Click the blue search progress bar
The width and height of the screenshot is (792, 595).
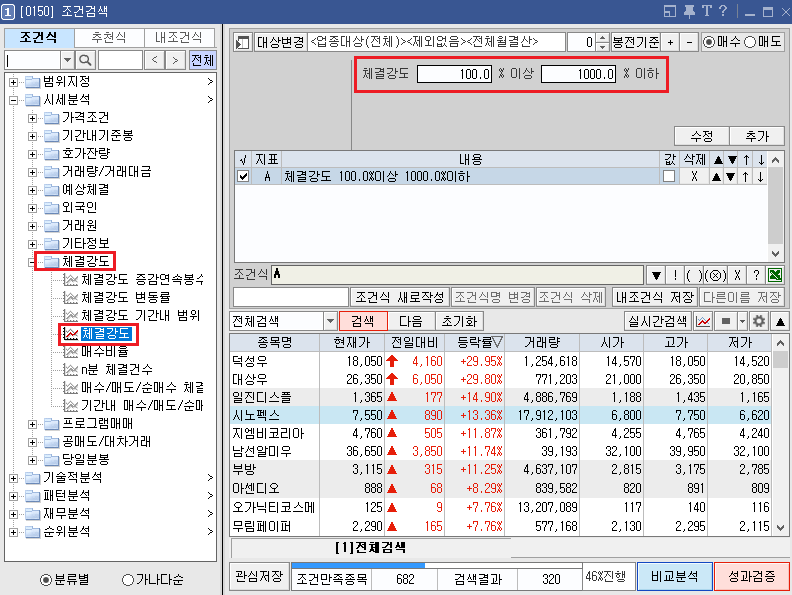(x=358, y=566)
